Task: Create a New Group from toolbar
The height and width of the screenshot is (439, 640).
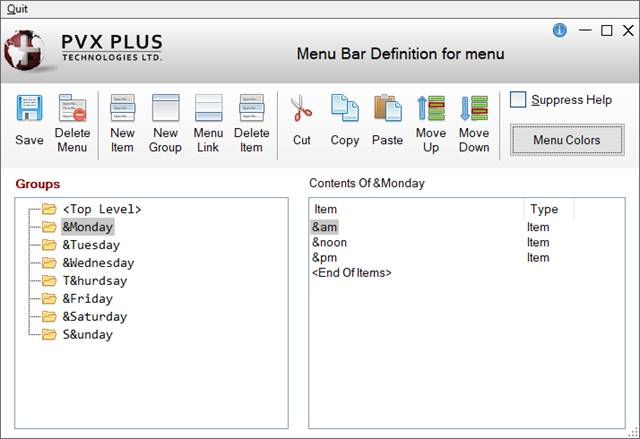Action: click(x=165, y=109)
